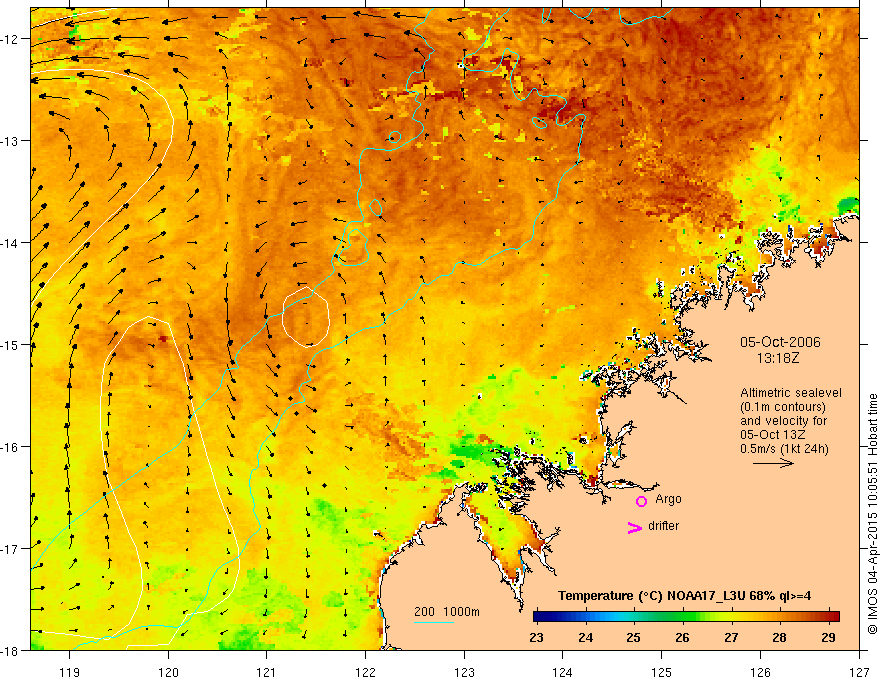Select the temperature color bar

tap(686, 616)
